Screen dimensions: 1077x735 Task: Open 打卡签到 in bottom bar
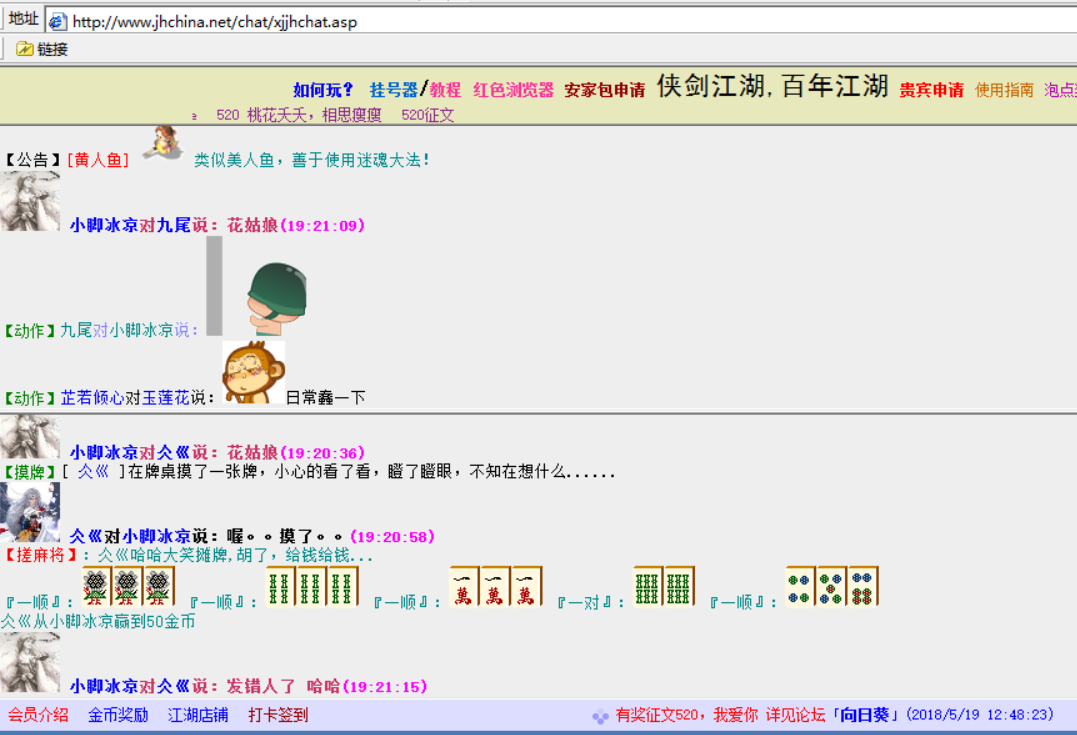click(278, 715)
